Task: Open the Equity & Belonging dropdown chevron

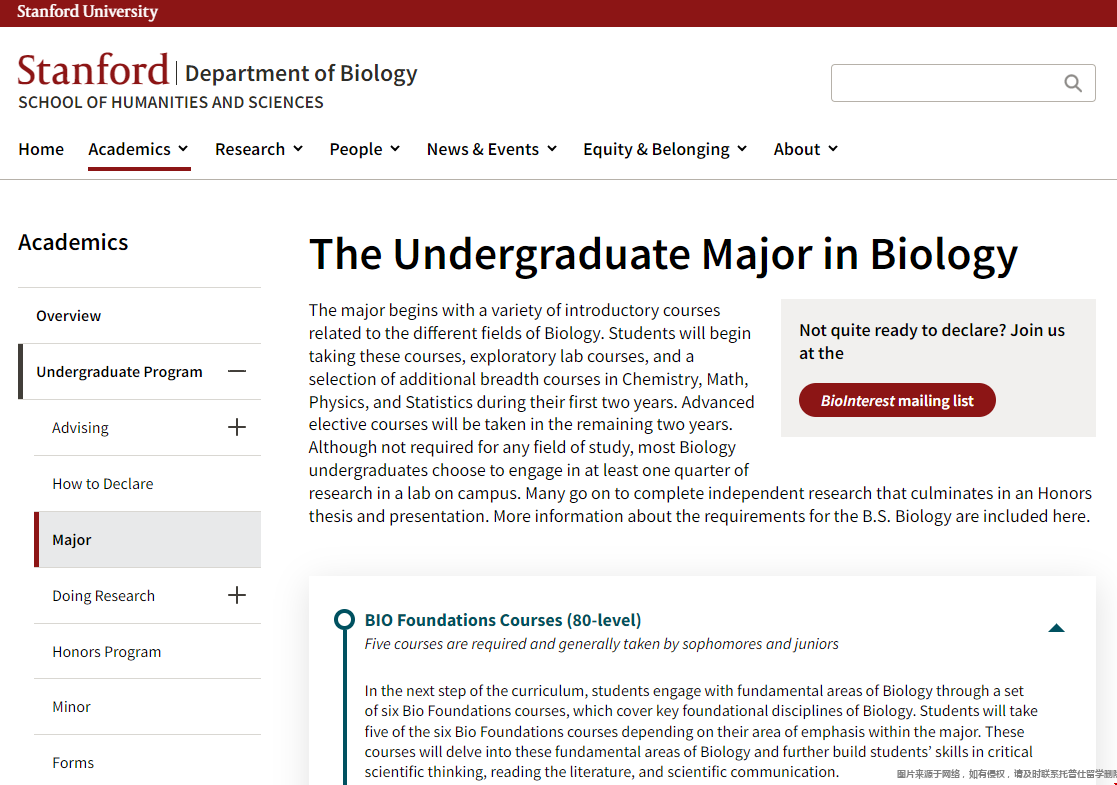Action: point(742,149)
